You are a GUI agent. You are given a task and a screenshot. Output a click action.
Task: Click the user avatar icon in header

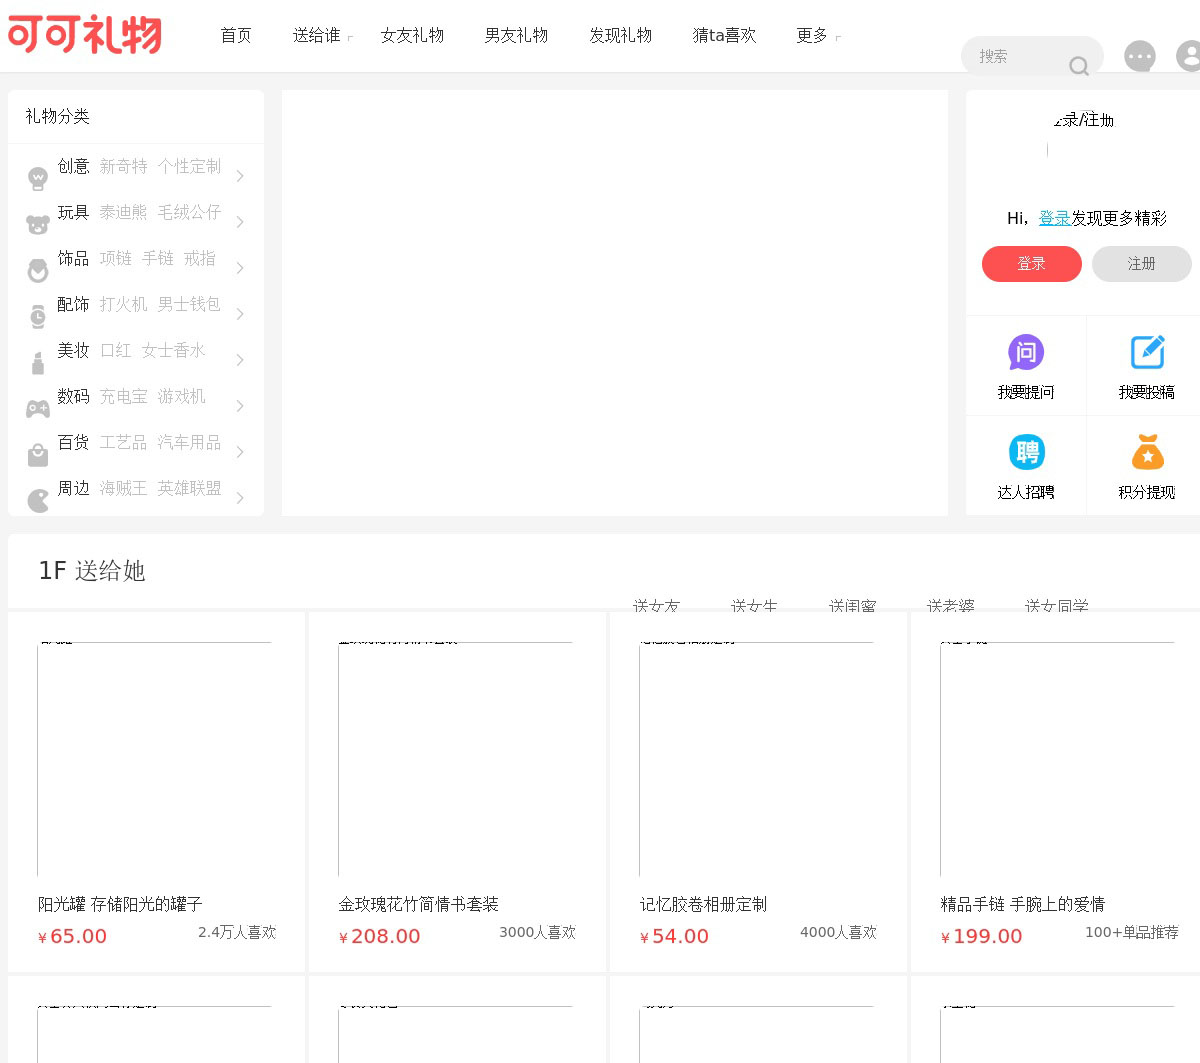click(x=1189, y=56)
